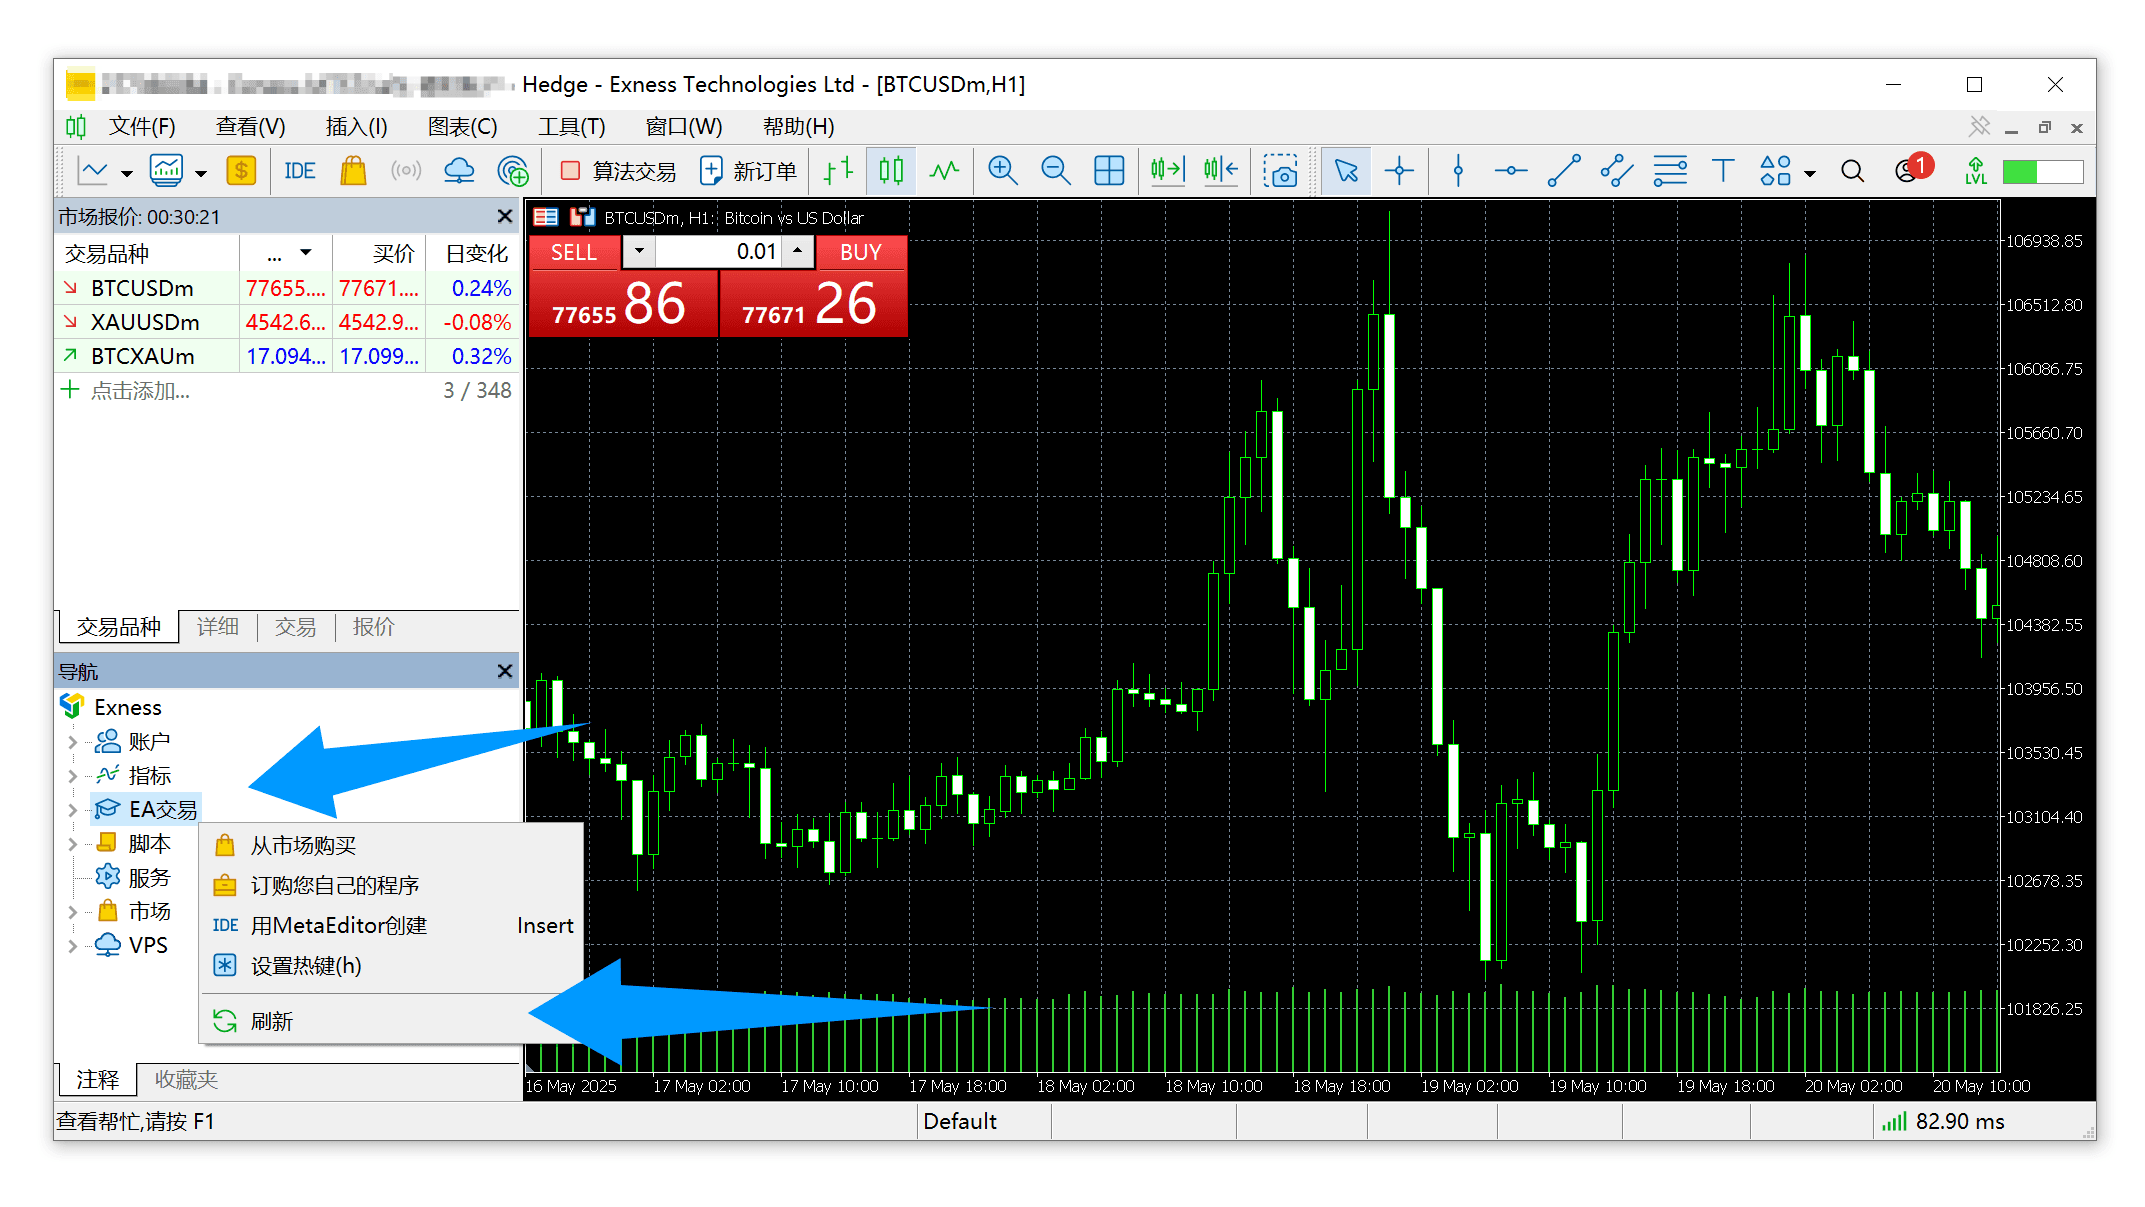
Task: Click the Exness logo in navigator
Action: point(71,706)
